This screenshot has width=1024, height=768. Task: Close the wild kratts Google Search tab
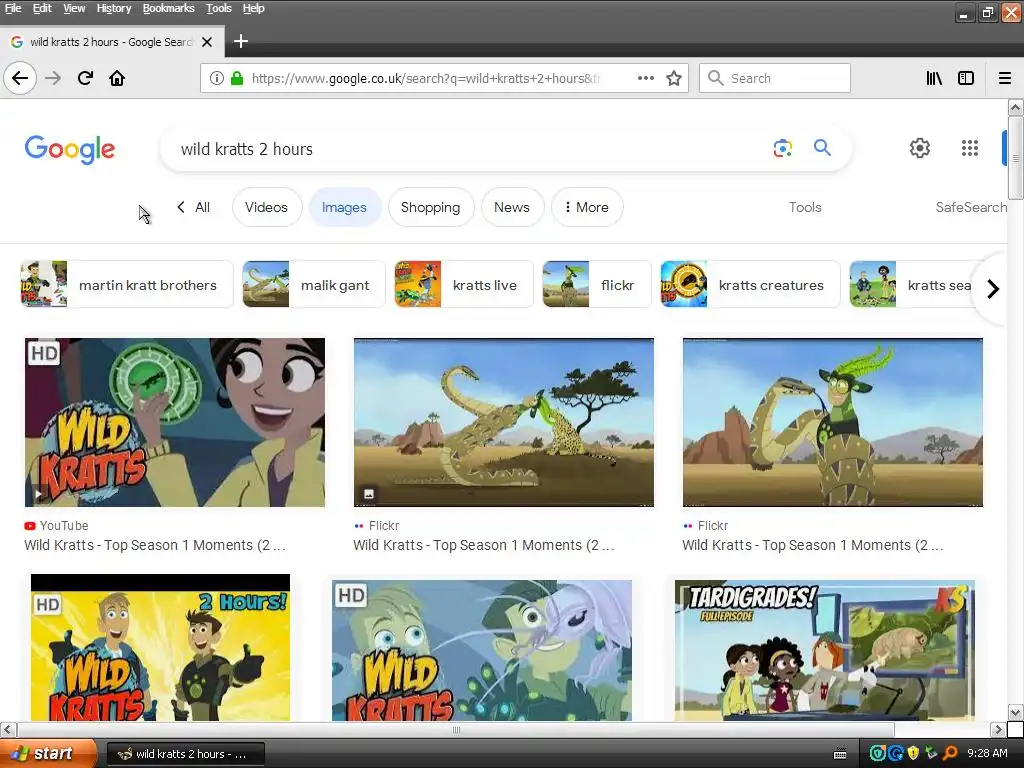click(x=207, y=42)
